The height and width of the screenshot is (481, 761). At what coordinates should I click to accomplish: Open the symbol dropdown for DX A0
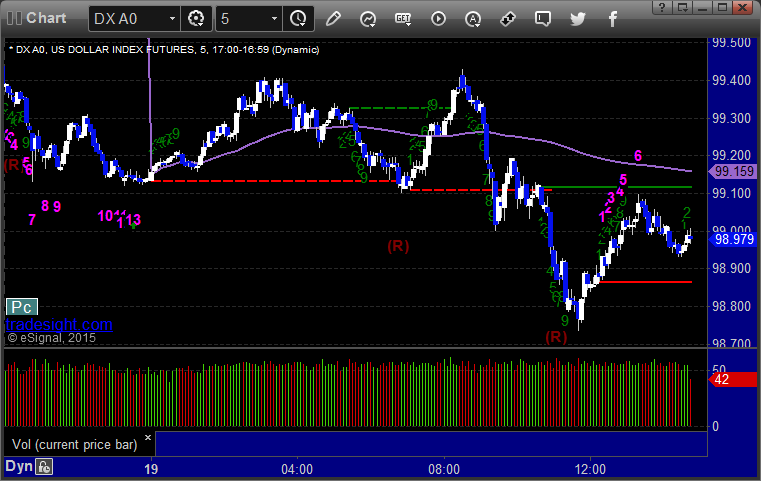tap(172, 19)
